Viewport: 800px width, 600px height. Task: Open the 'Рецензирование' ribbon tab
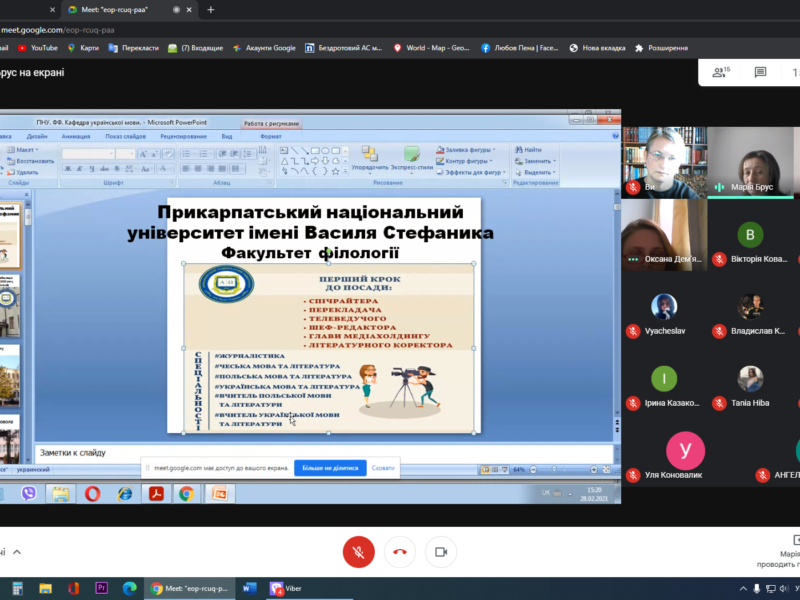183,136
